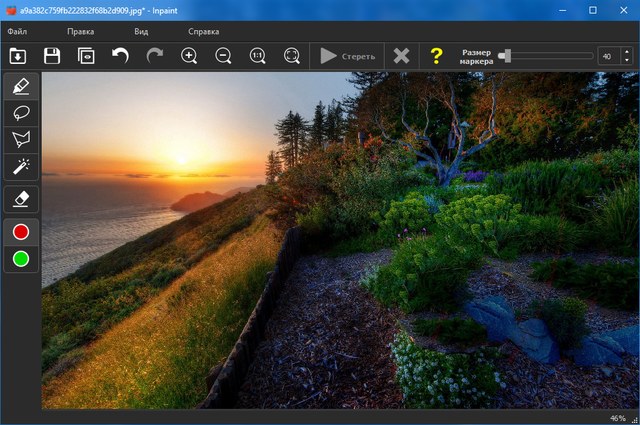640x425 pixels.
Task: Choose the red mask color swatch
Action: tap(20, 232)
